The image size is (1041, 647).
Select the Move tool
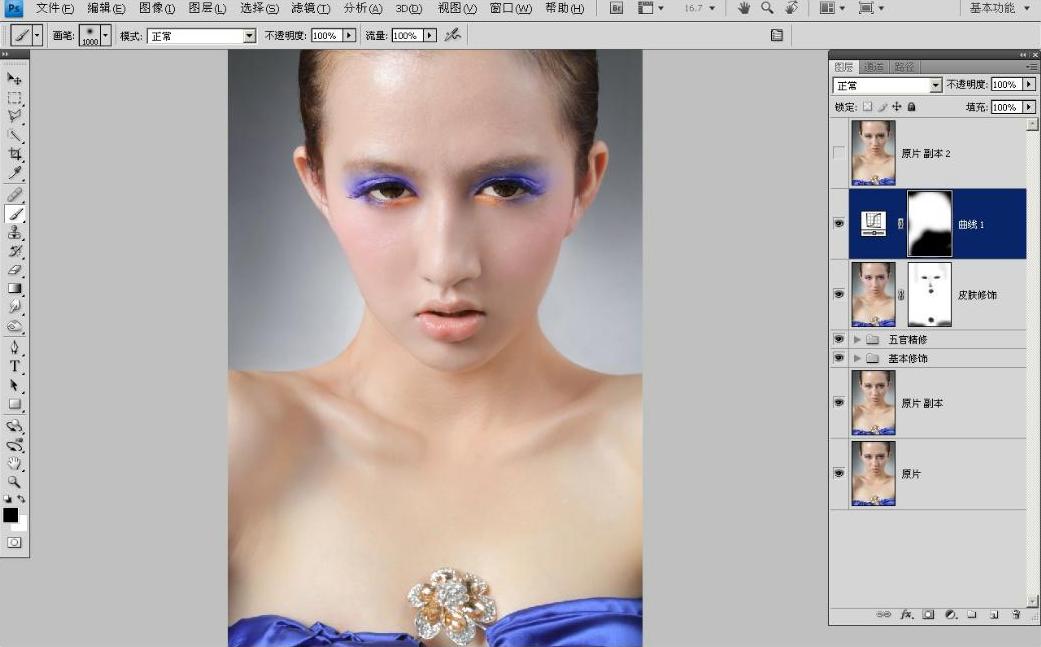click(x=14, y=78)
